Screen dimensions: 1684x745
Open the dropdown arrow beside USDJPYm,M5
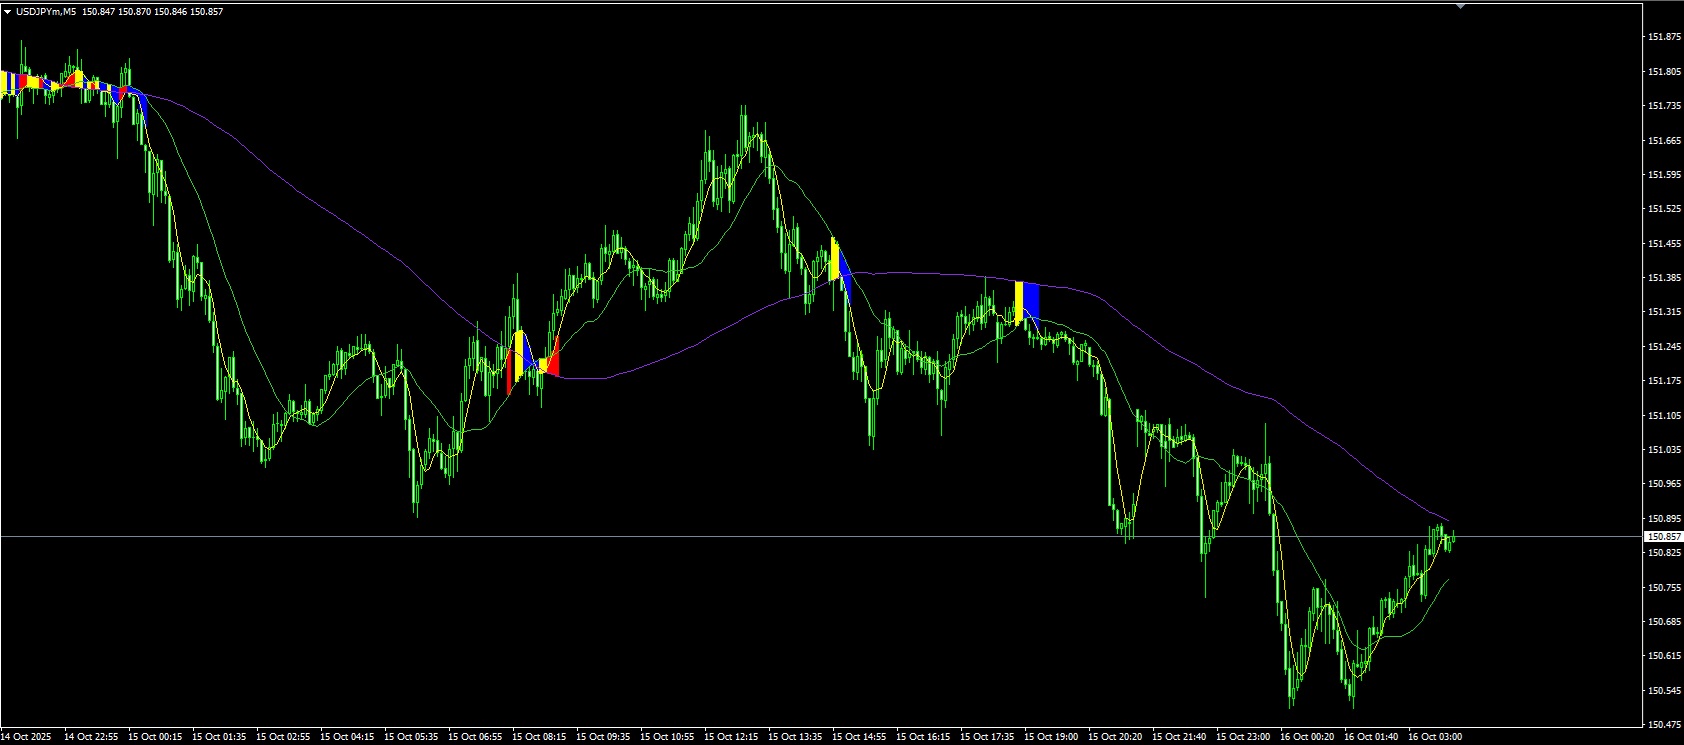point(7,12)
